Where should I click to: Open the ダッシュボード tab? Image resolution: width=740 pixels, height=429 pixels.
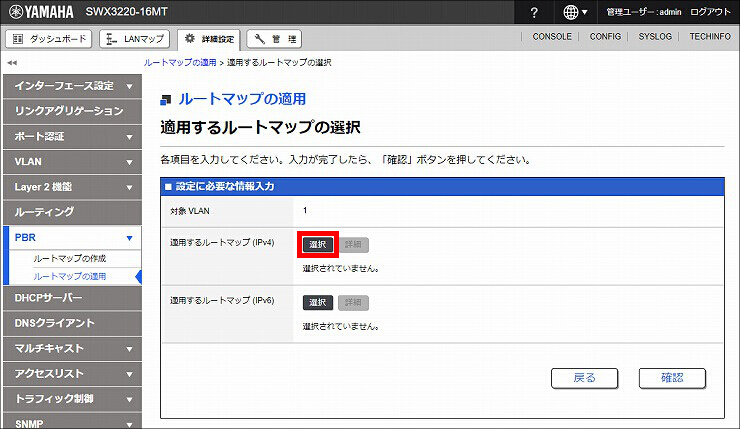49,39
